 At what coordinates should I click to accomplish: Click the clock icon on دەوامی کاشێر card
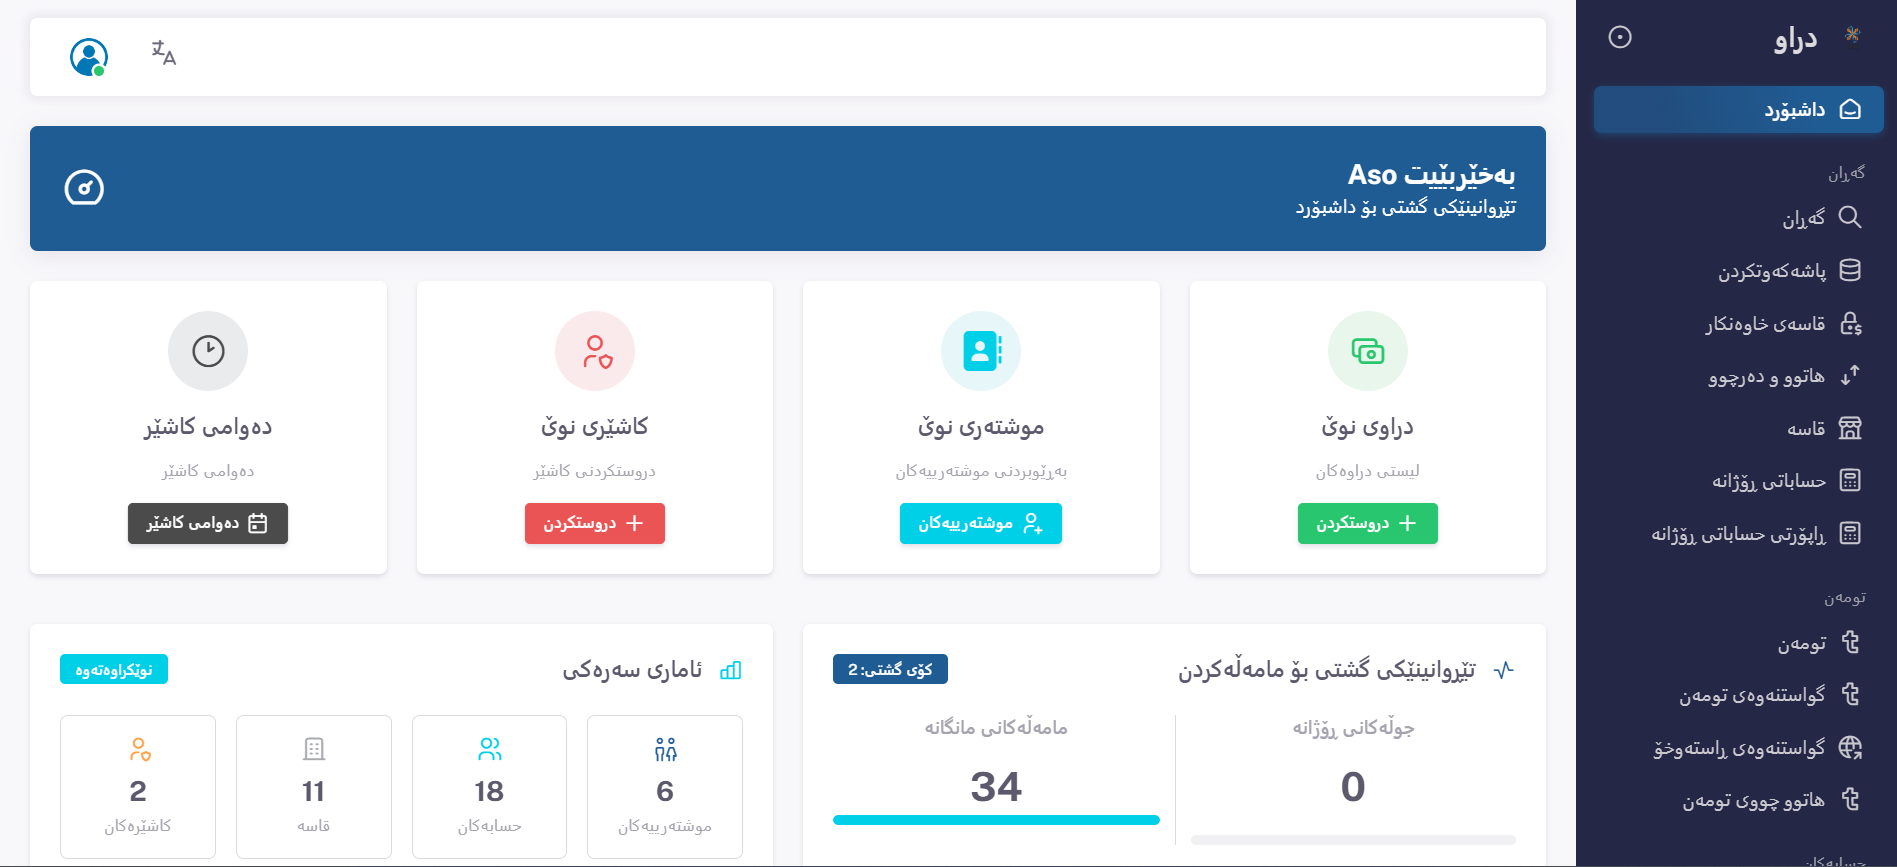[208, 351]
